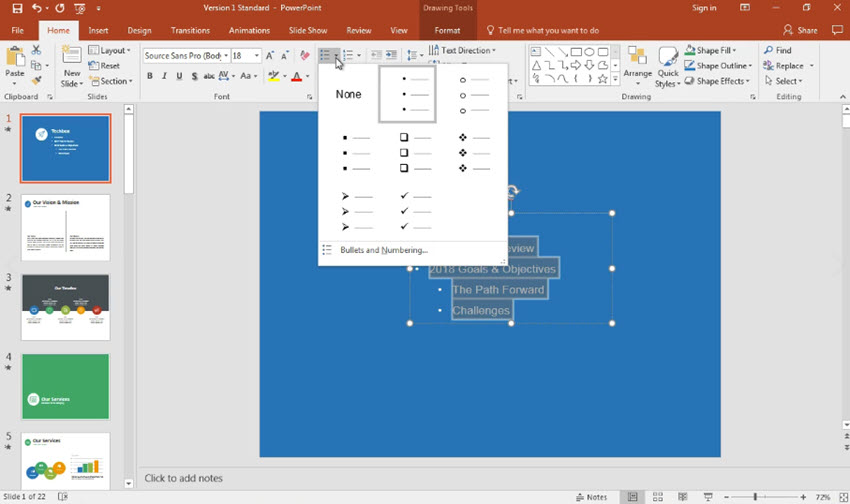
Task: Toggle the Notes pane
Action: pyautogui.click(x=591, y=497)
